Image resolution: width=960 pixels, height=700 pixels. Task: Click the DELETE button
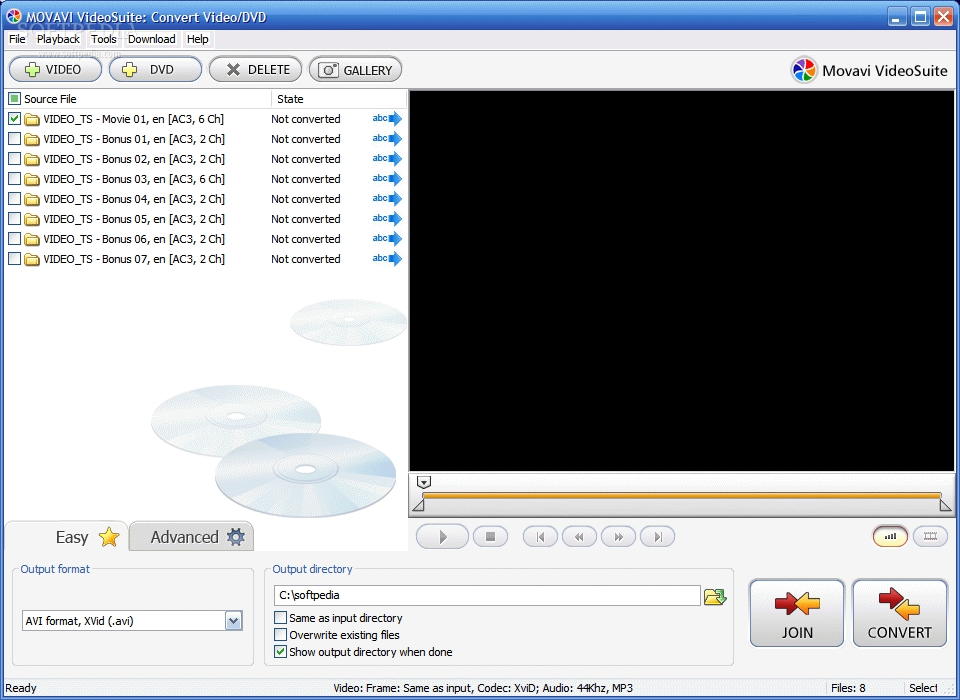(x=255, y=69)
